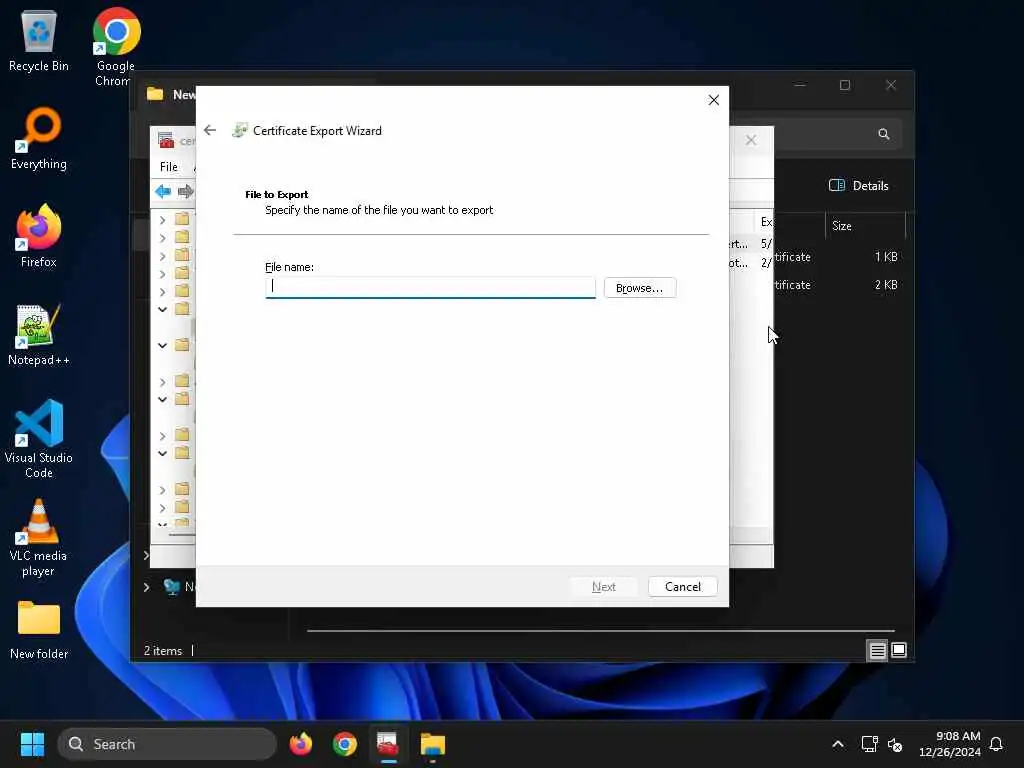Viewport: 1024px width, 768px height.
Task: Click the search icon in File Explorer
Action: (x=884, y=134)
